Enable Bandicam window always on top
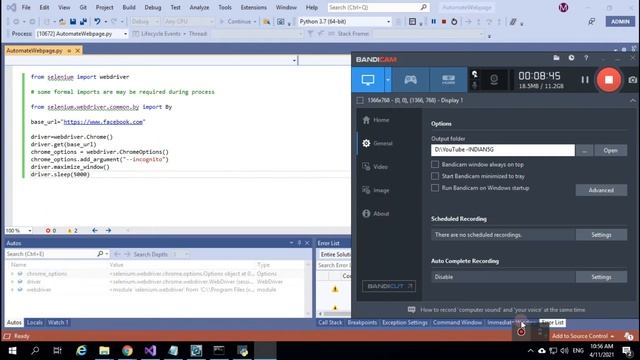The height and width of the screenshot is (360, 640). coord(435,164)
